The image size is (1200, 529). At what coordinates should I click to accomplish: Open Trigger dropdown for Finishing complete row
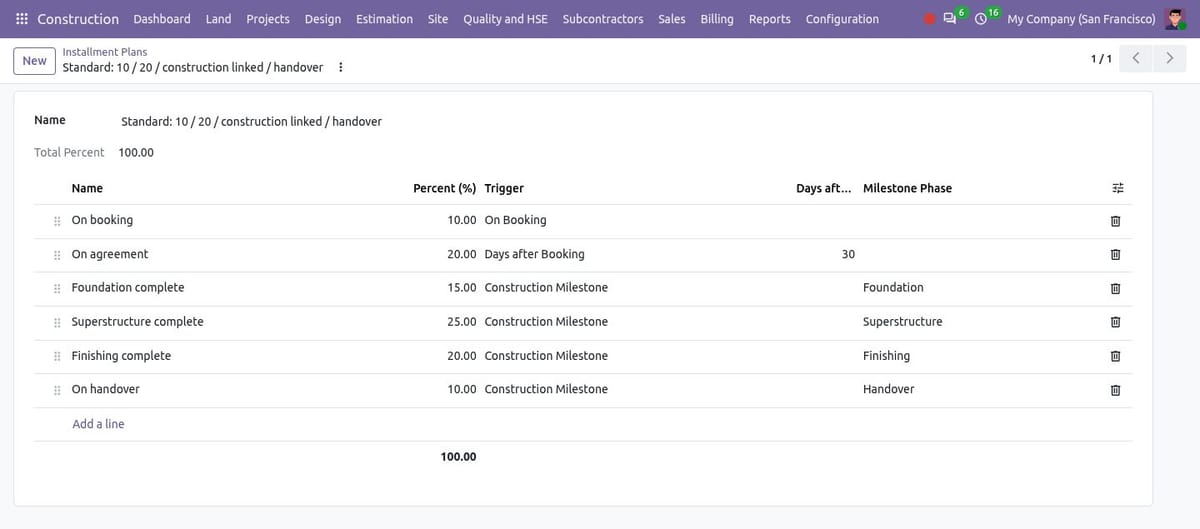(636, 355)
